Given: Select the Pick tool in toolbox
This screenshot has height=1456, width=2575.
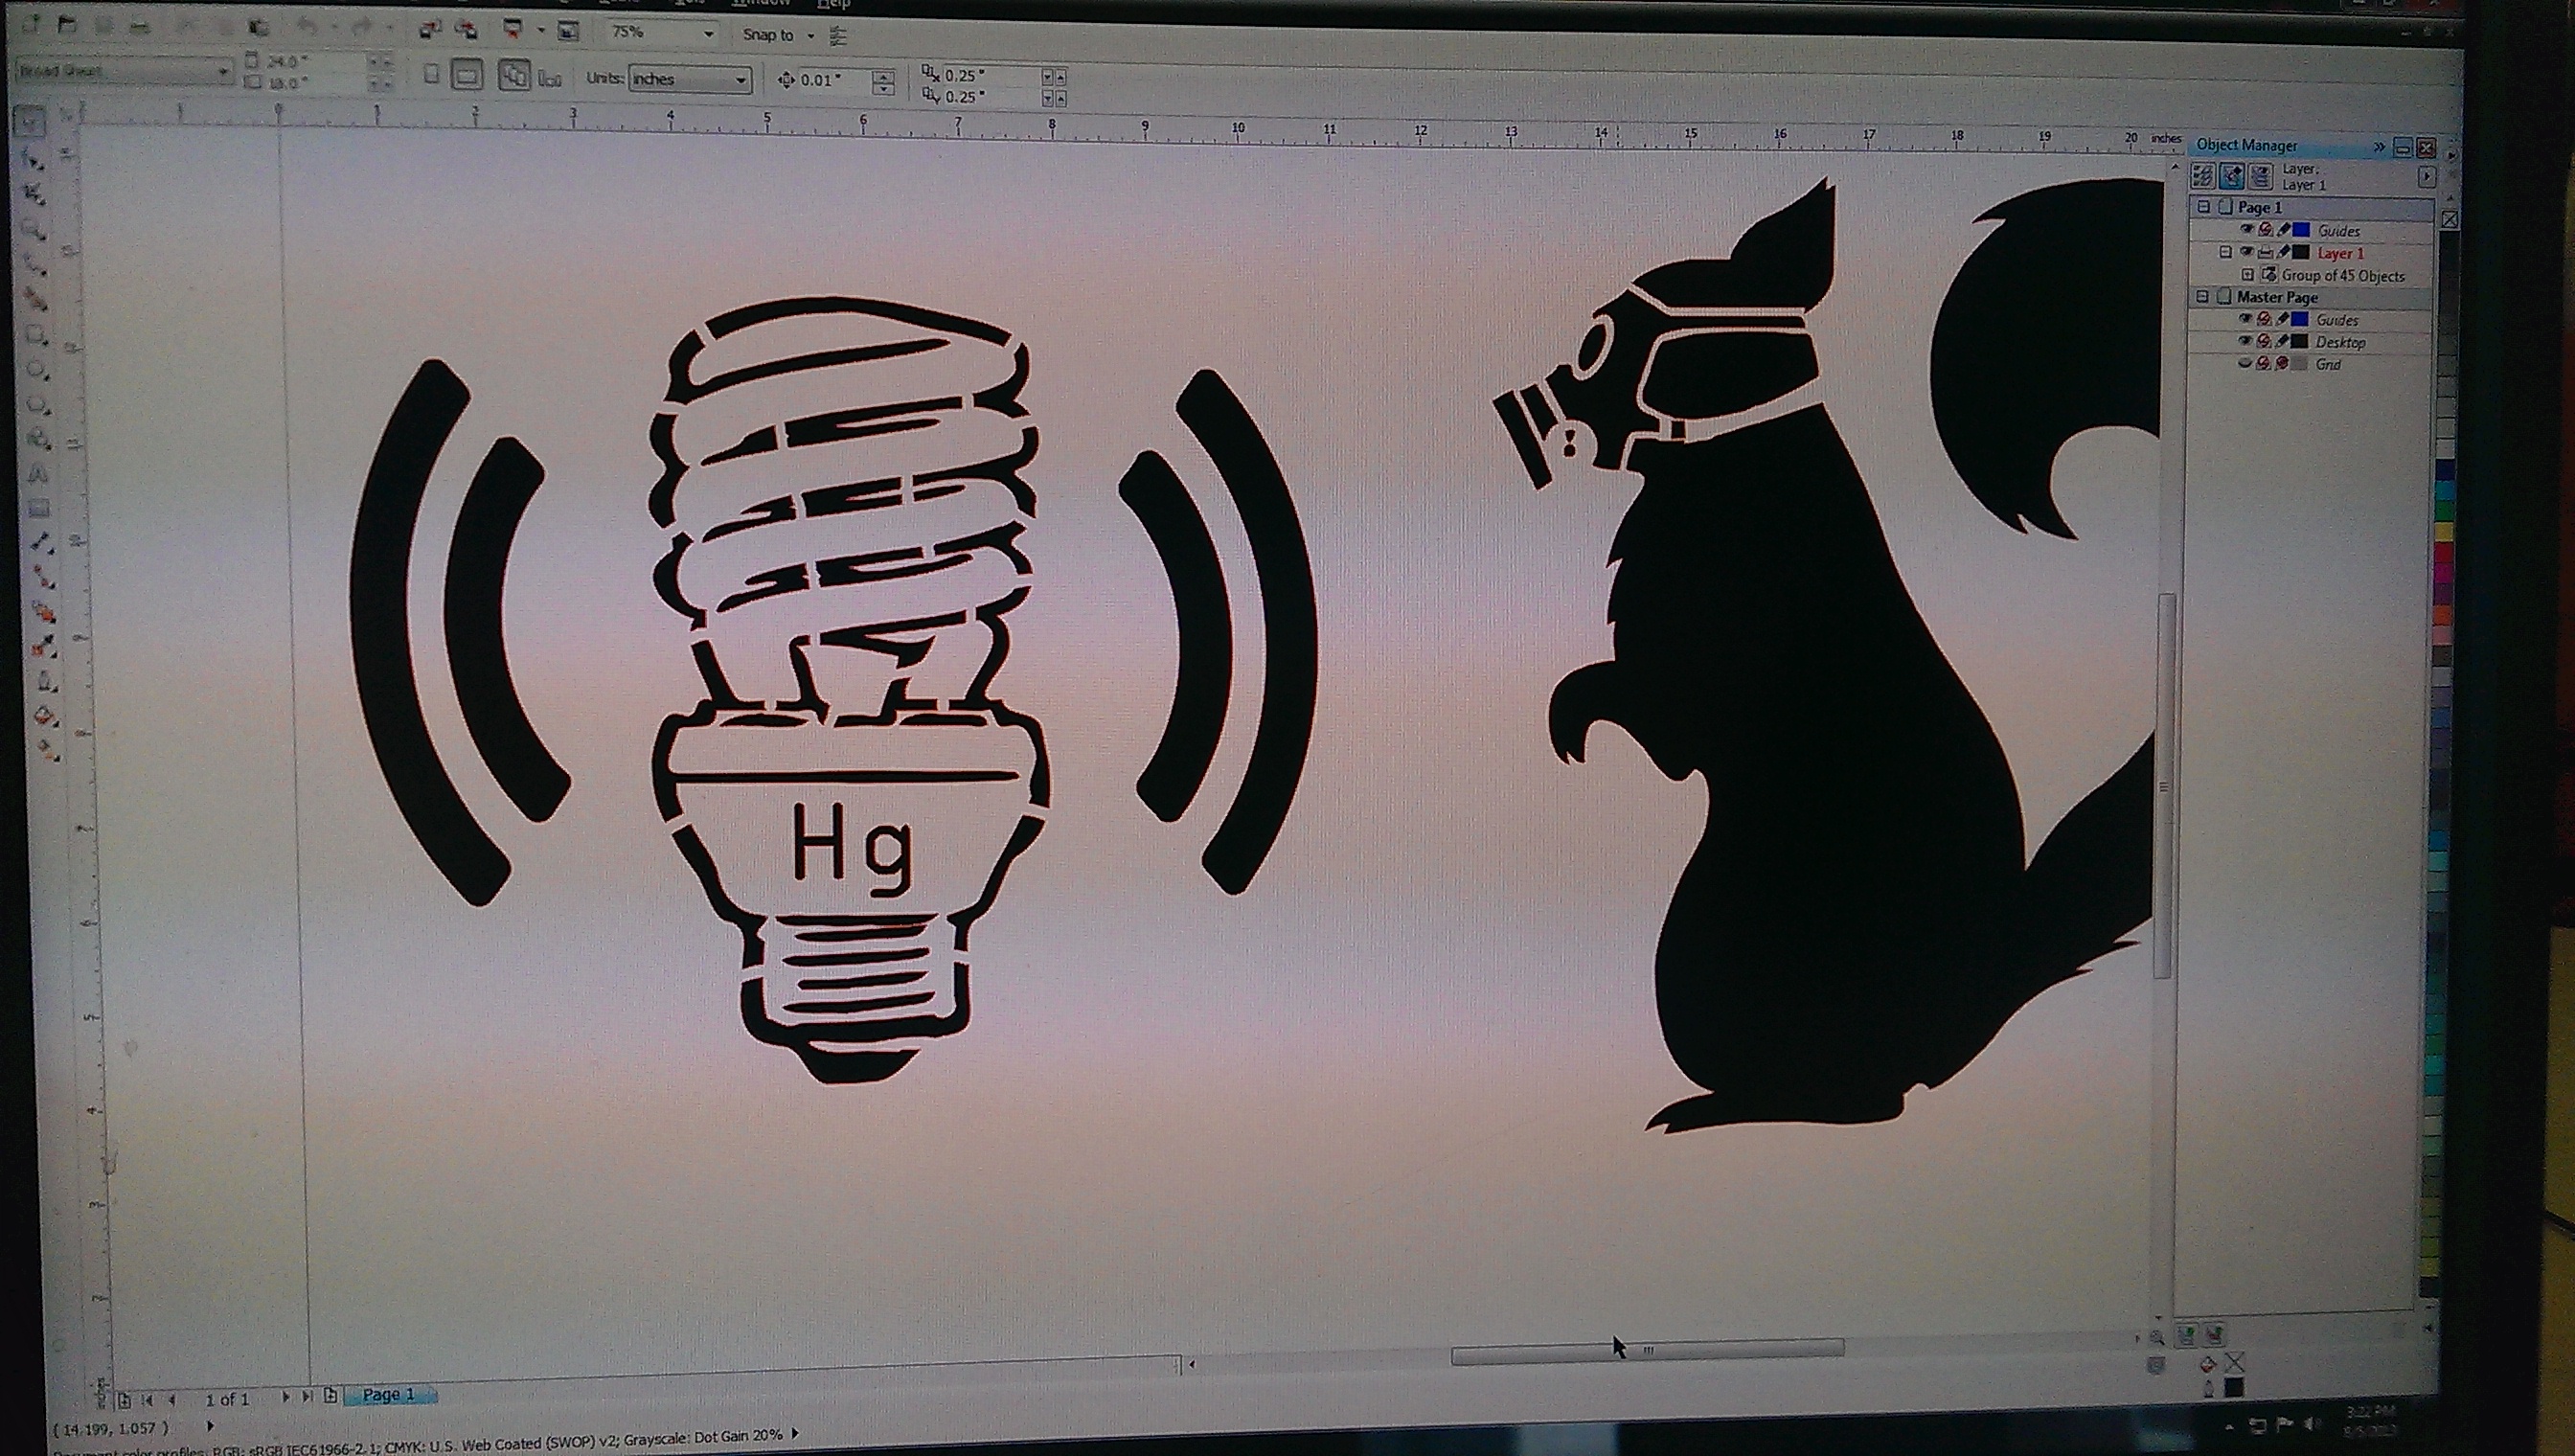Looking at the screenshot, I should click(x=29, y=121).
